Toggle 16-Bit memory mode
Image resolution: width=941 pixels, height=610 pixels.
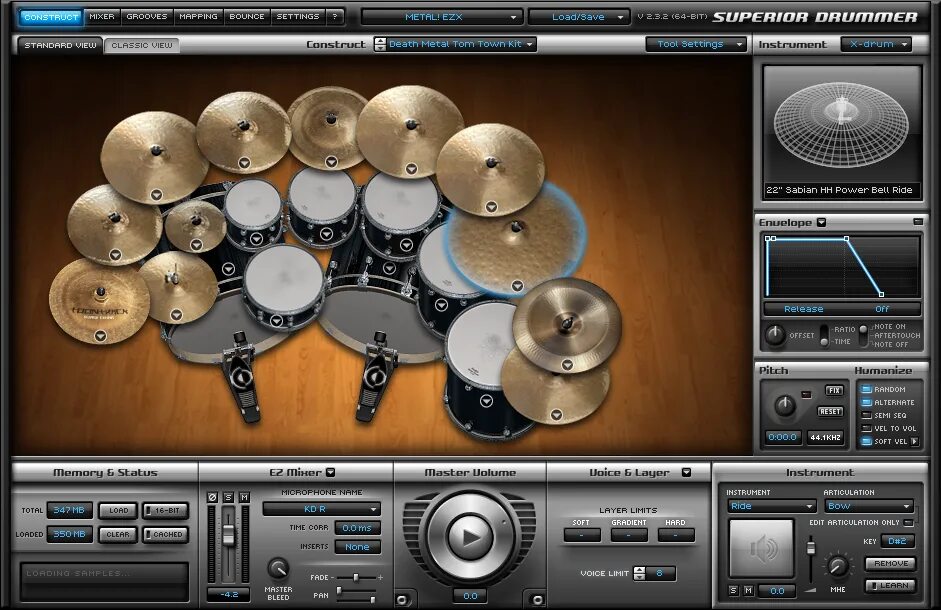166,510
